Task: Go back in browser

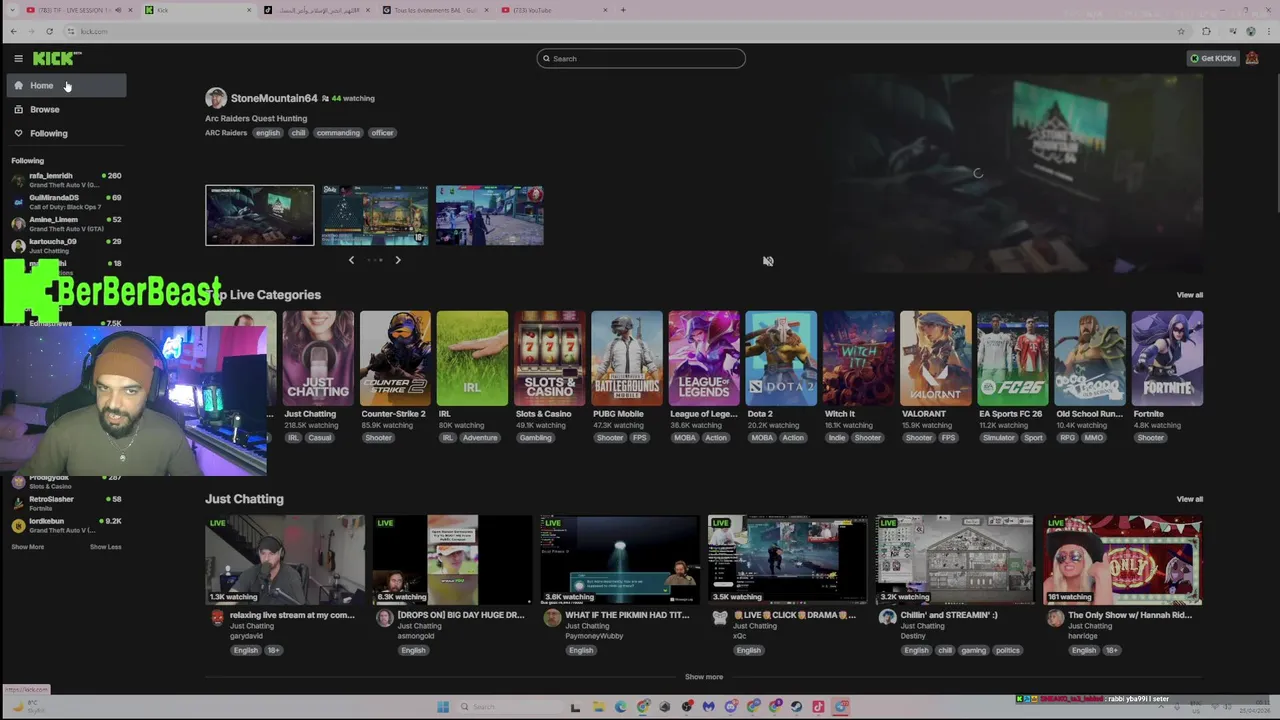Action: pyautogui.click(x=14, y=31)
